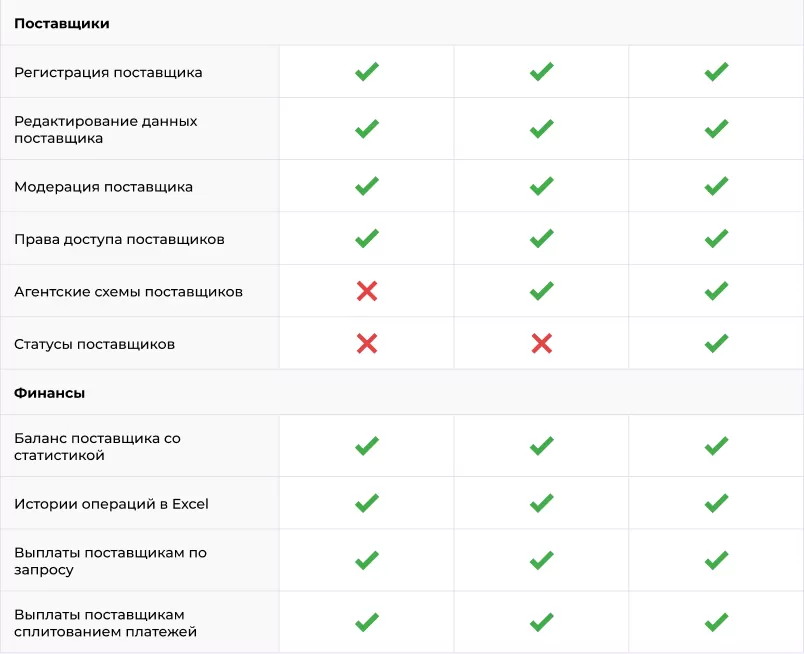The height and width of the screenshot is (654, 804).
Task: Click middle-column checkmark in Агентские схемы поставщиков row
Action: point(541,291)
